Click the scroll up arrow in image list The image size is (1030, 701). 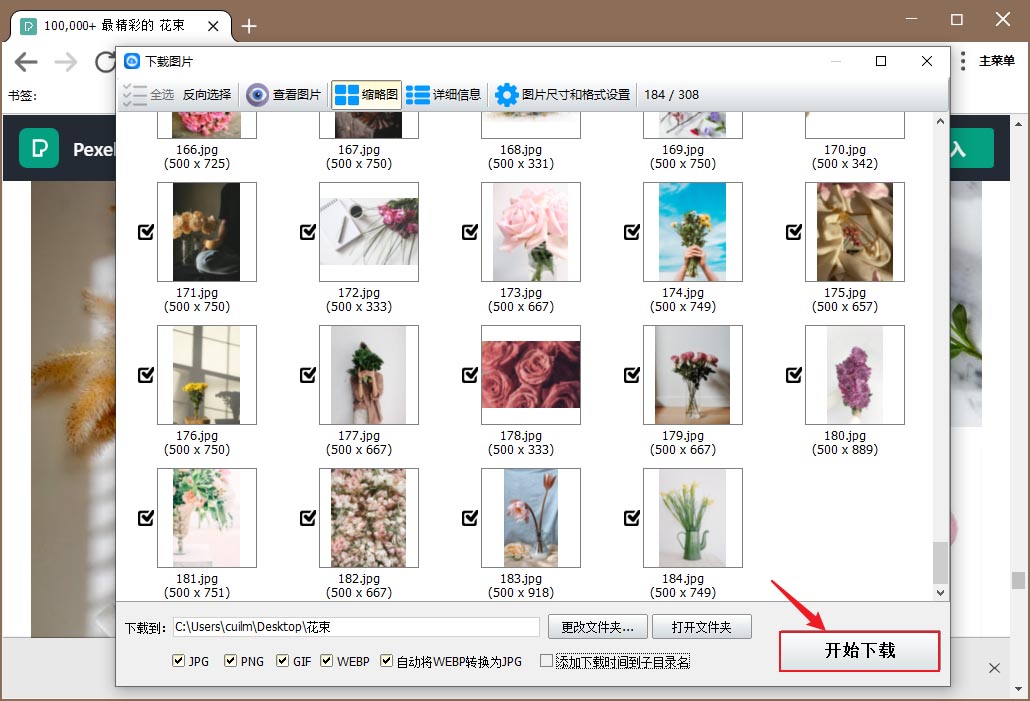coord(940,121)
